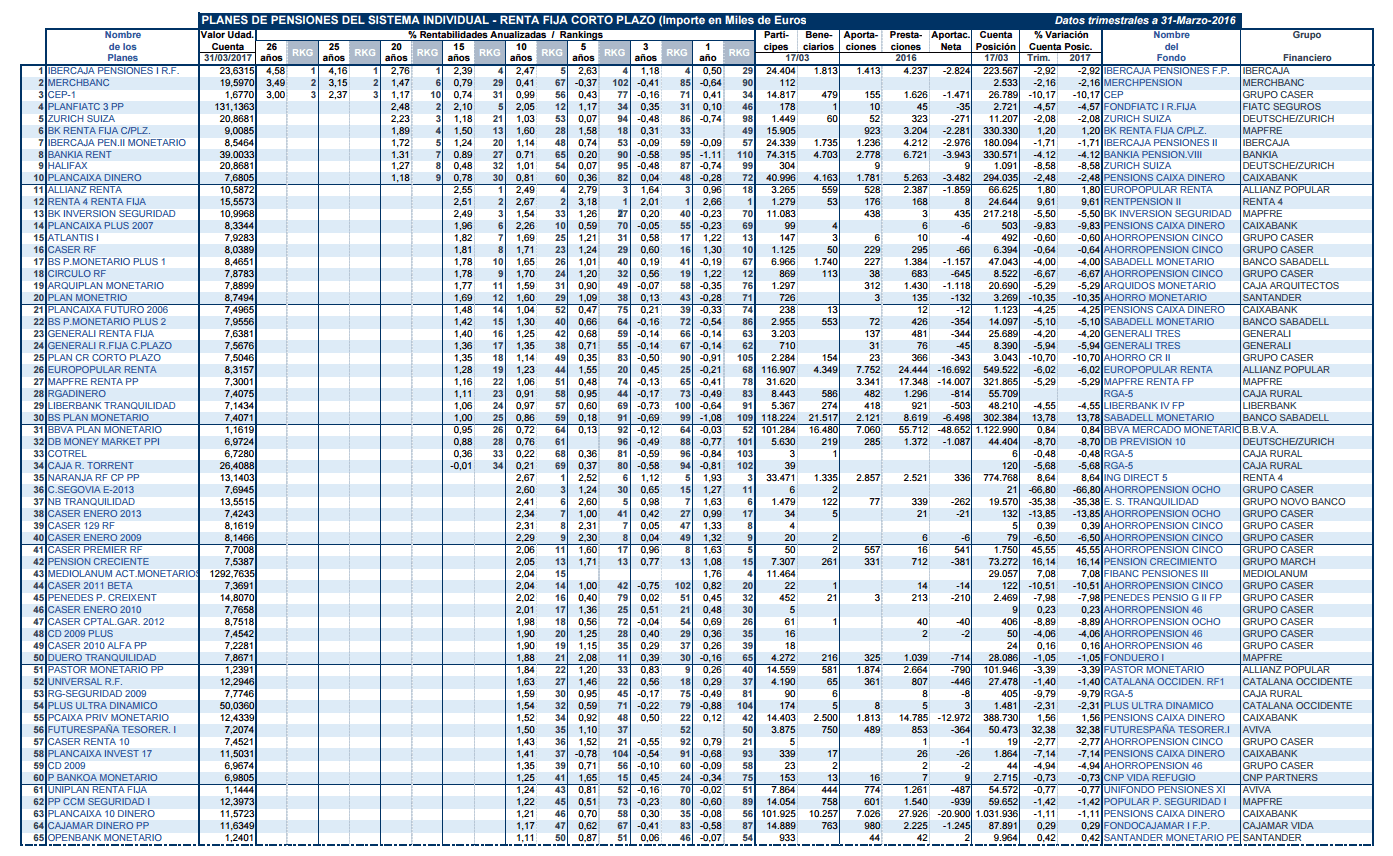The image size is (1393, 856).
Task: Select the 'Valor Udad.' column header
Action: coord(228,35)
